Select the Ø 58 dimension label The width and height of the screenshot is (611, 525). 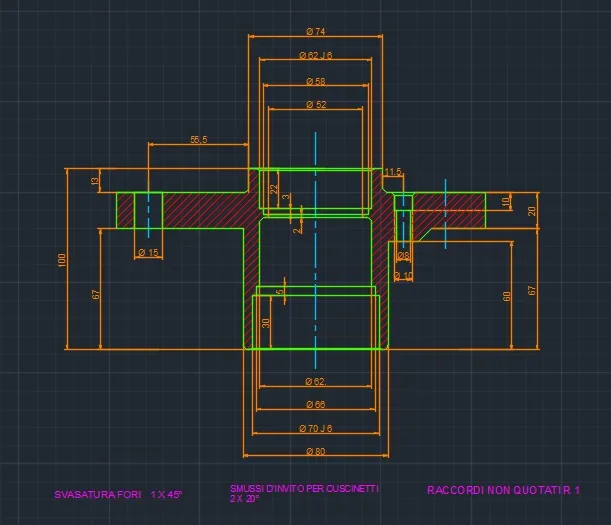click(x=314, y=80)
